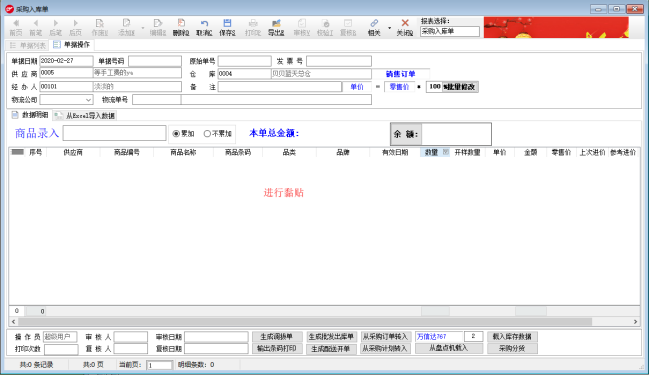Image resolution: width=649 pixels, height=376 pixels.
Task: Click the 商品录入 input field
Action: (x=115, y=133)
